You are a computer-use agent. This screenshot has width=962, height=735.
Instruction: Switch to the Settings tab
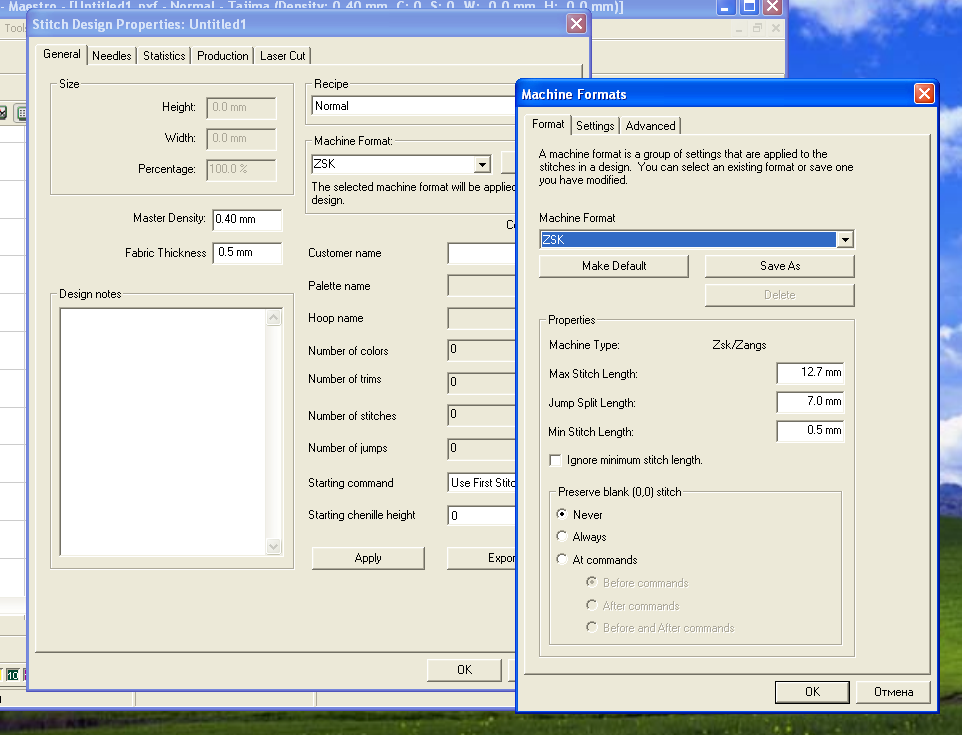[x=595, y=126]
